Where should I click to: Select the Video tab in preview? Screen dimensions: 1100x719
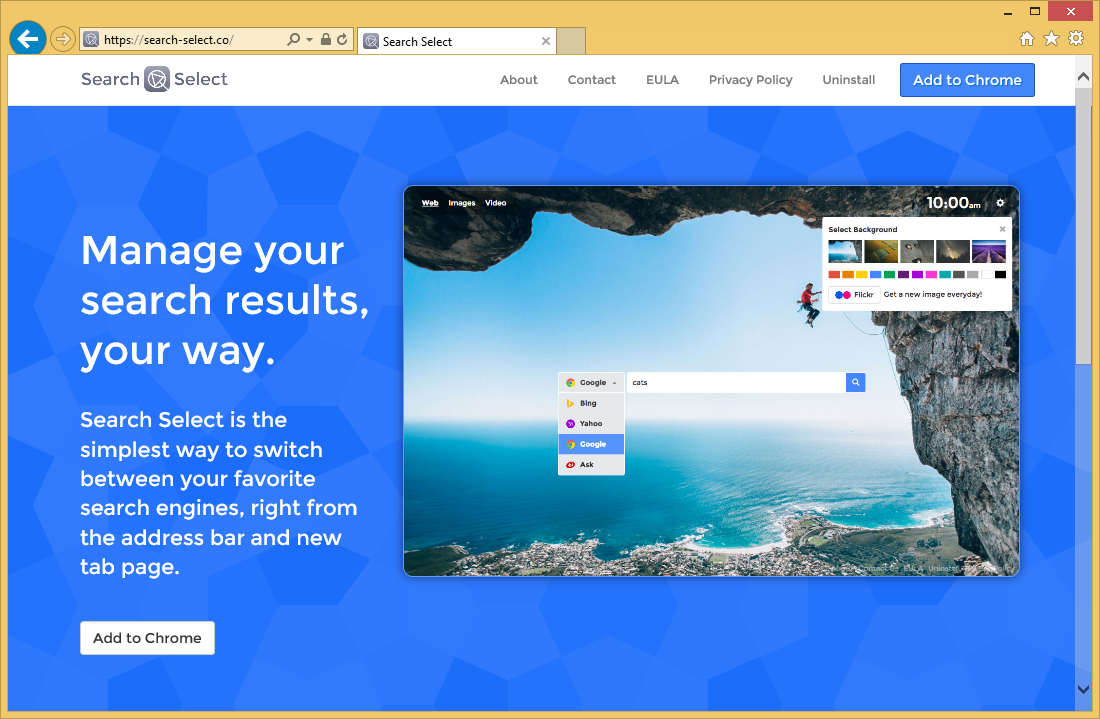(495, 203)
